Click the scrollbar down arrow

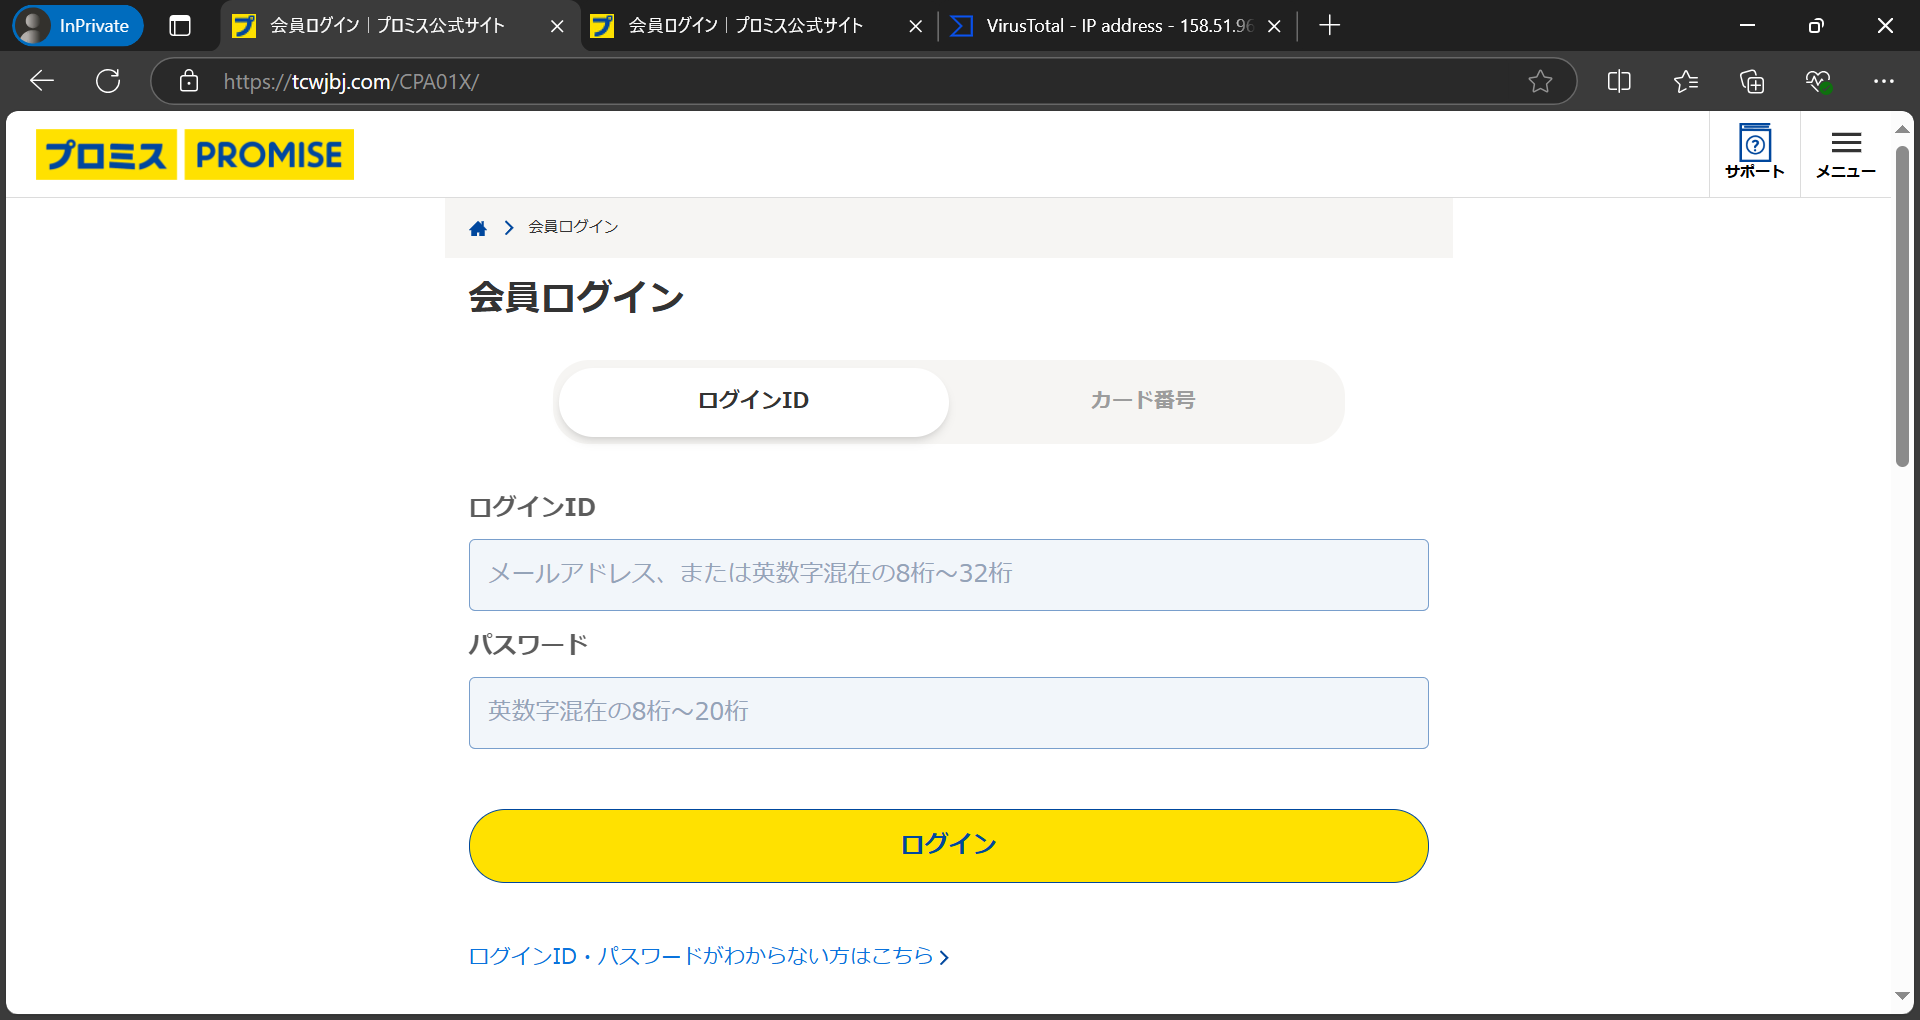click(x=1902, y=996)
